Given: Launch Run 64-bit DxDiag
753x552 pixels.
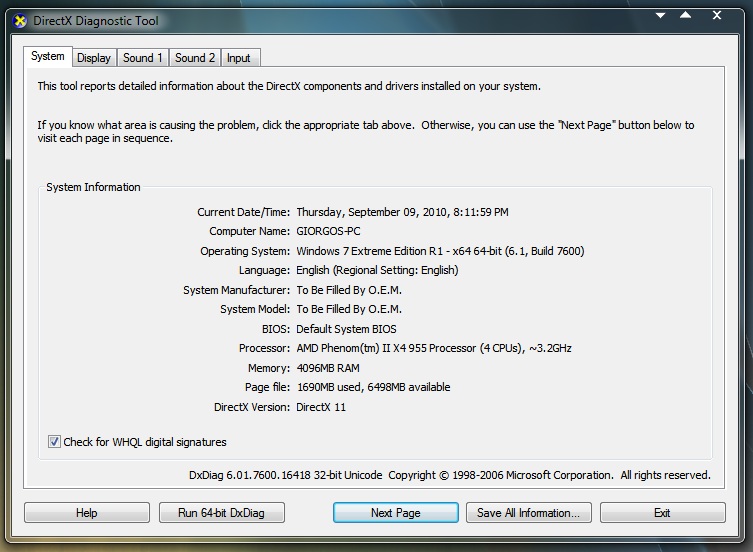Looking at the screenshot, I should click(221, 513).
